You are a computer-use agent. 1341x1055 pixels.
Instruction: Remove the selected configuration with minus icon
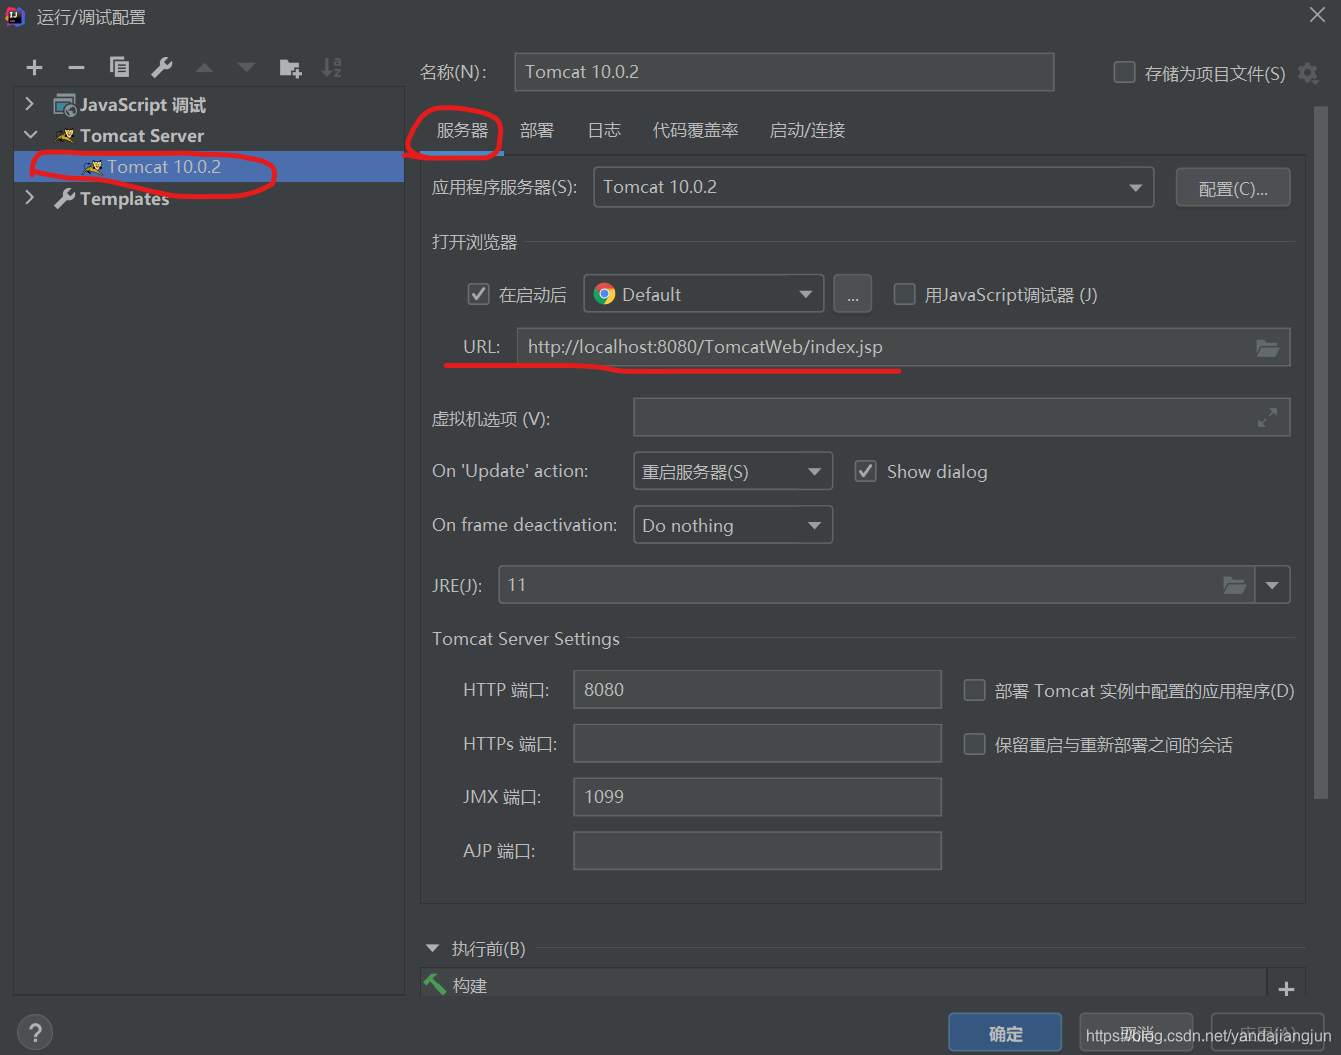point(76,68)
